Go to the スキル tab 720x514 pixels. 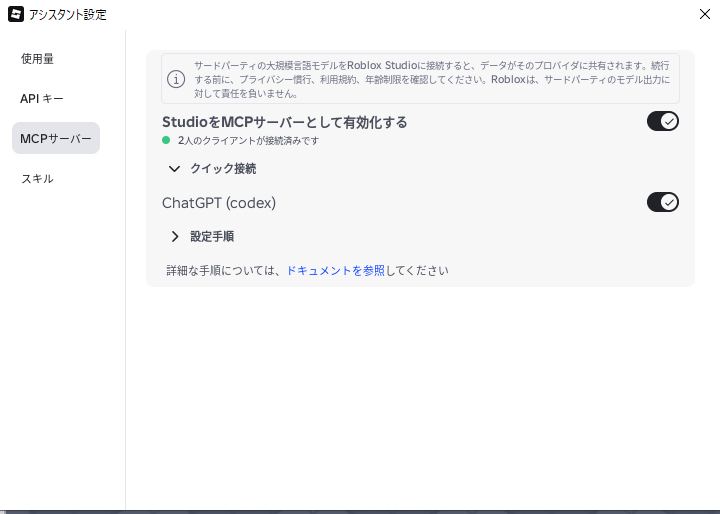coord(37,178)
